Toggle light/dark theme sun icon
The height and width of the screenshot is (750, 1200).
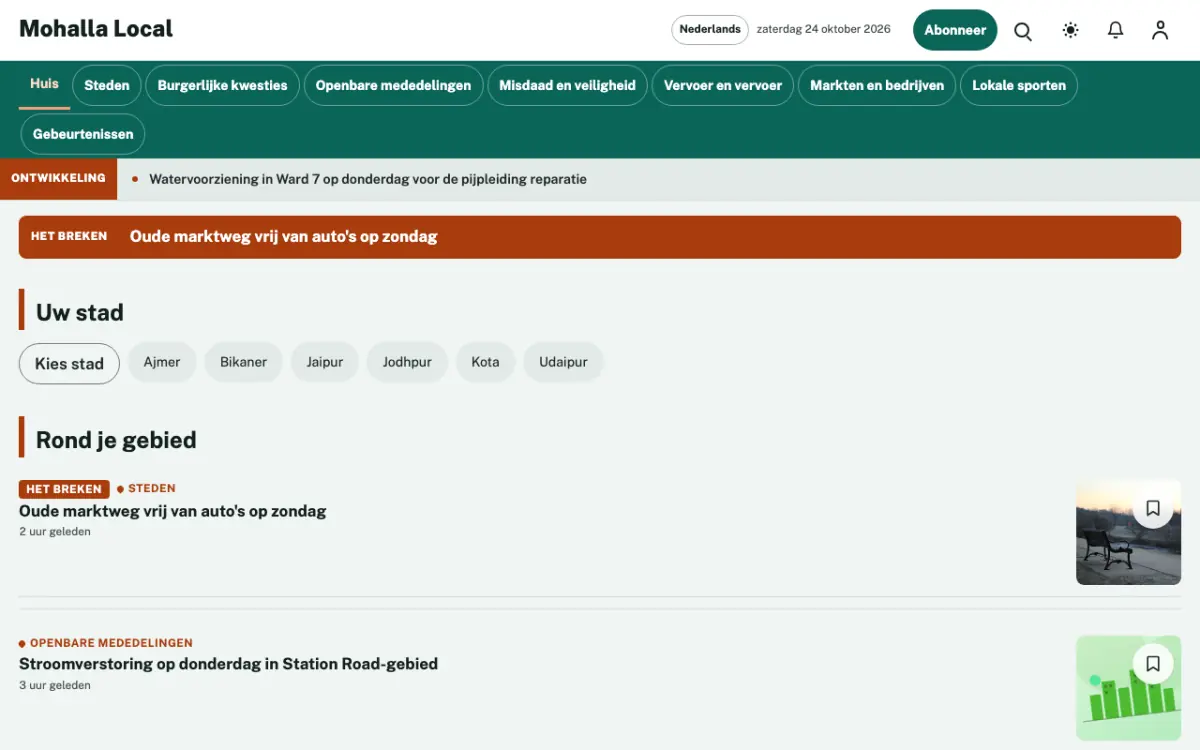(1071, 31)
